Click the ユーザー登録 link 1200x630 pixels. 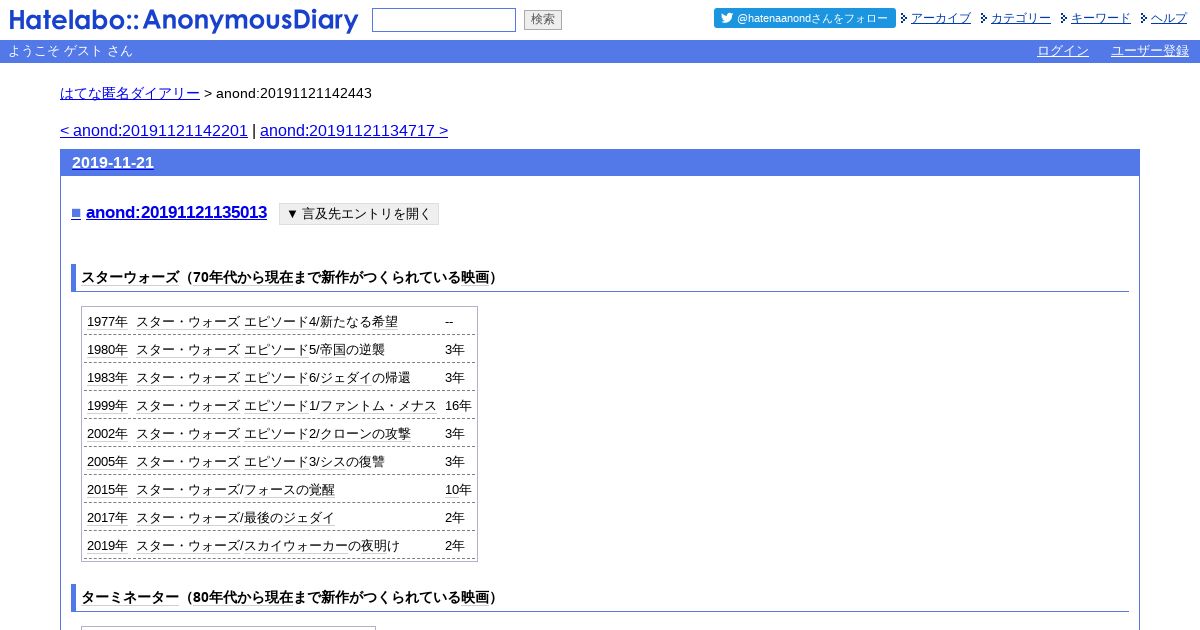click(x=1150, y=51)
